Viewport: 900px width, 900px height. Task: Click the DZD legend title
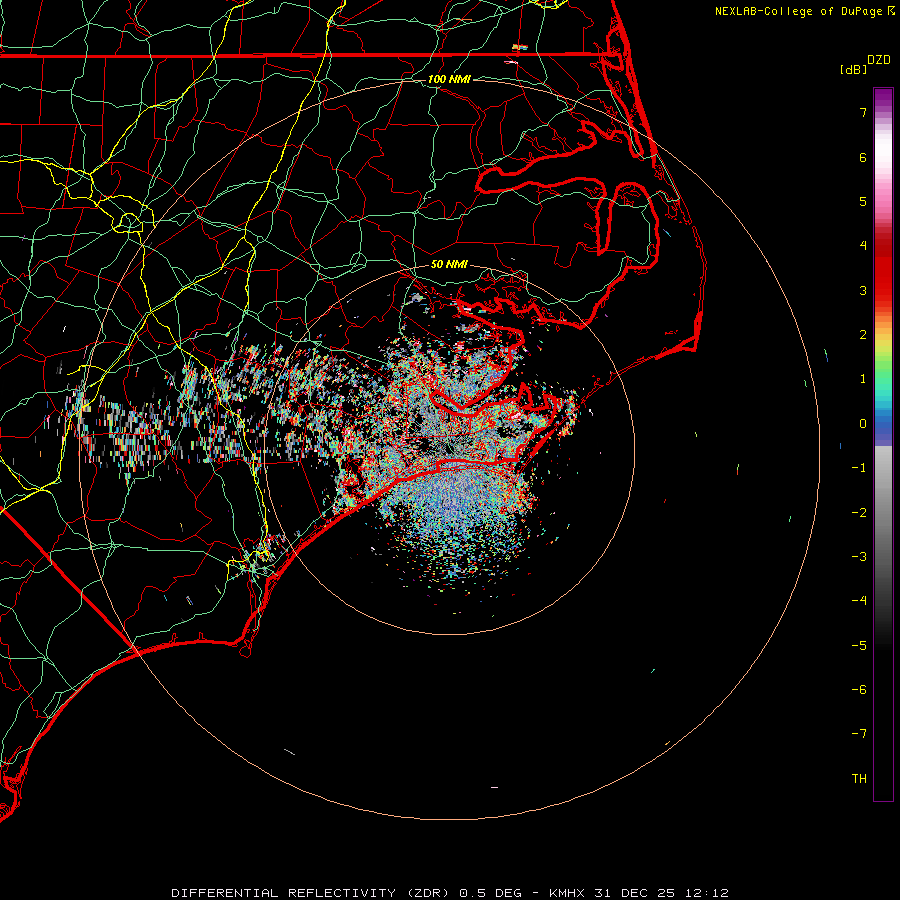coord(879,60)
